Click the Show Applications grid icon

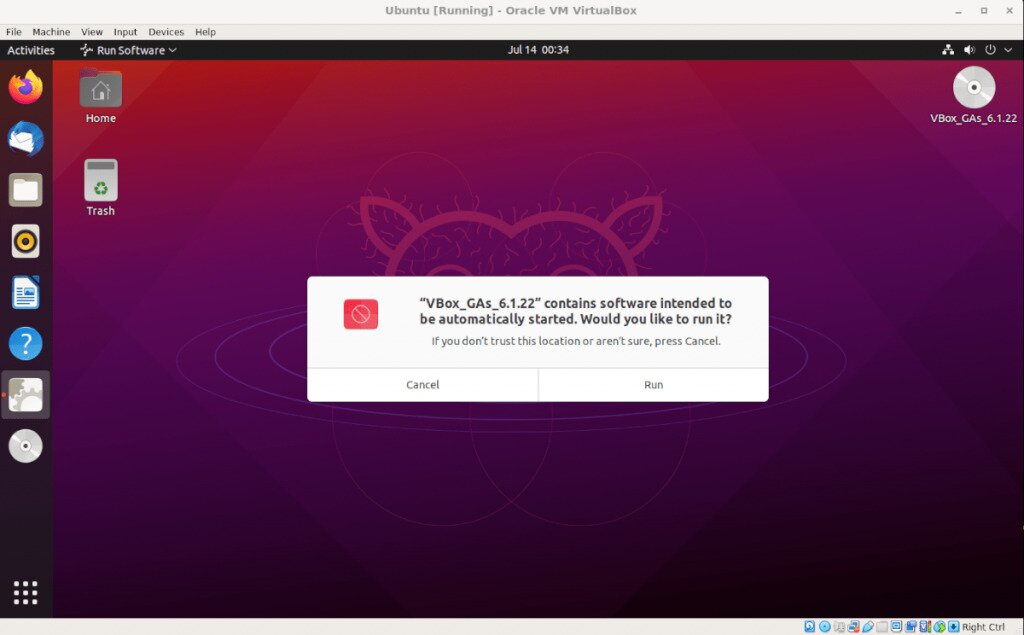click(25, 593)
